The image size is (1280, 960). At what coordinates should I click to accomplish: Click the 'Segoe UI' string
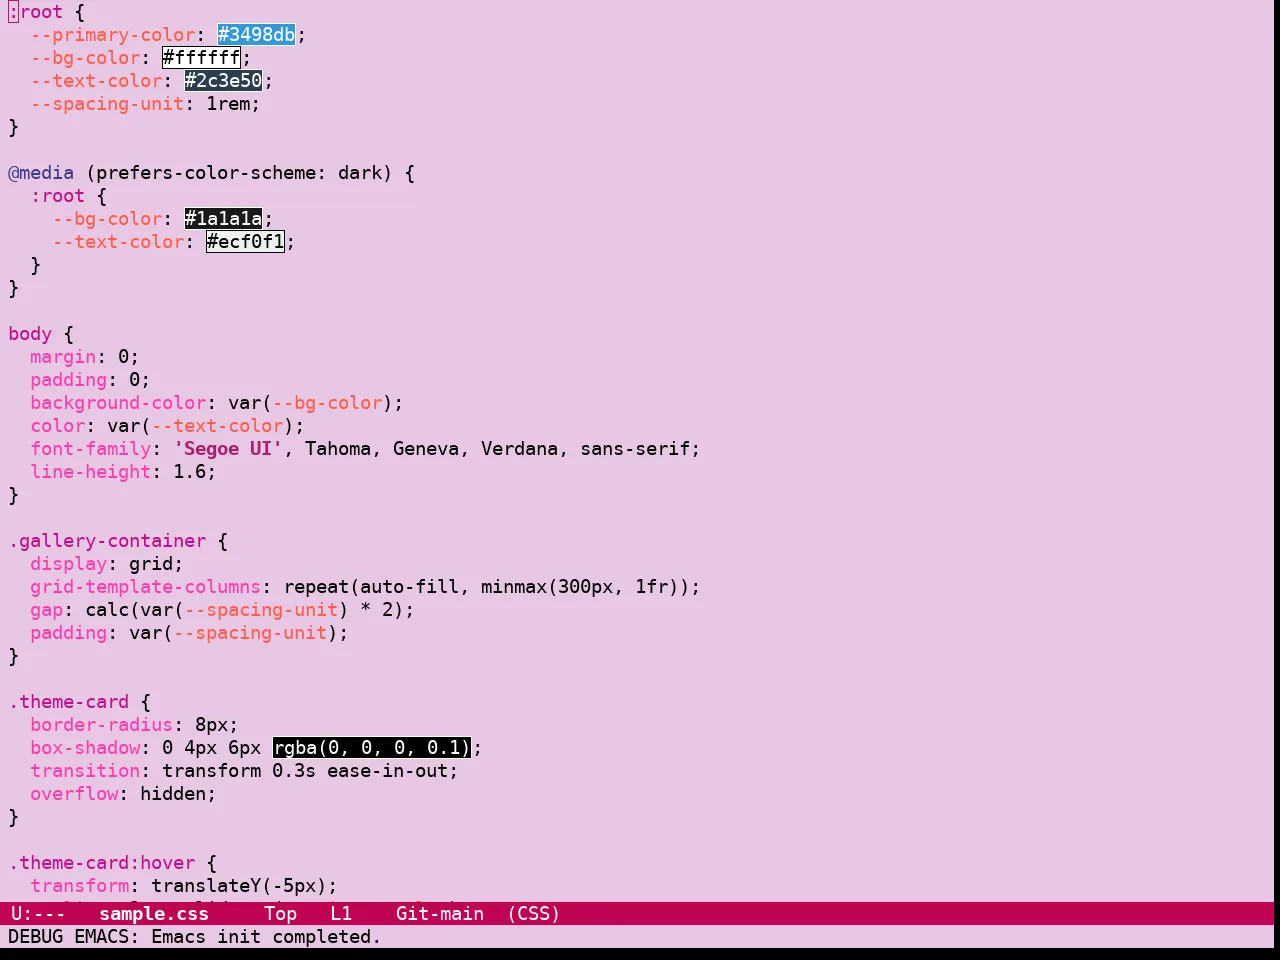point(228,449)
